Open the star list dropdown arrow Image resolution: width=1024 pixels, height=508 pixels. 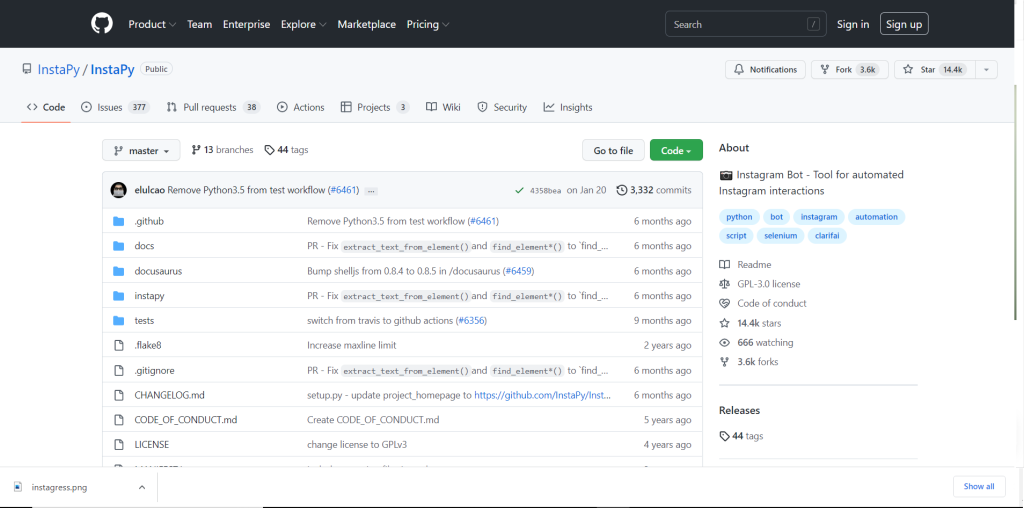click(x=986, y=70)
